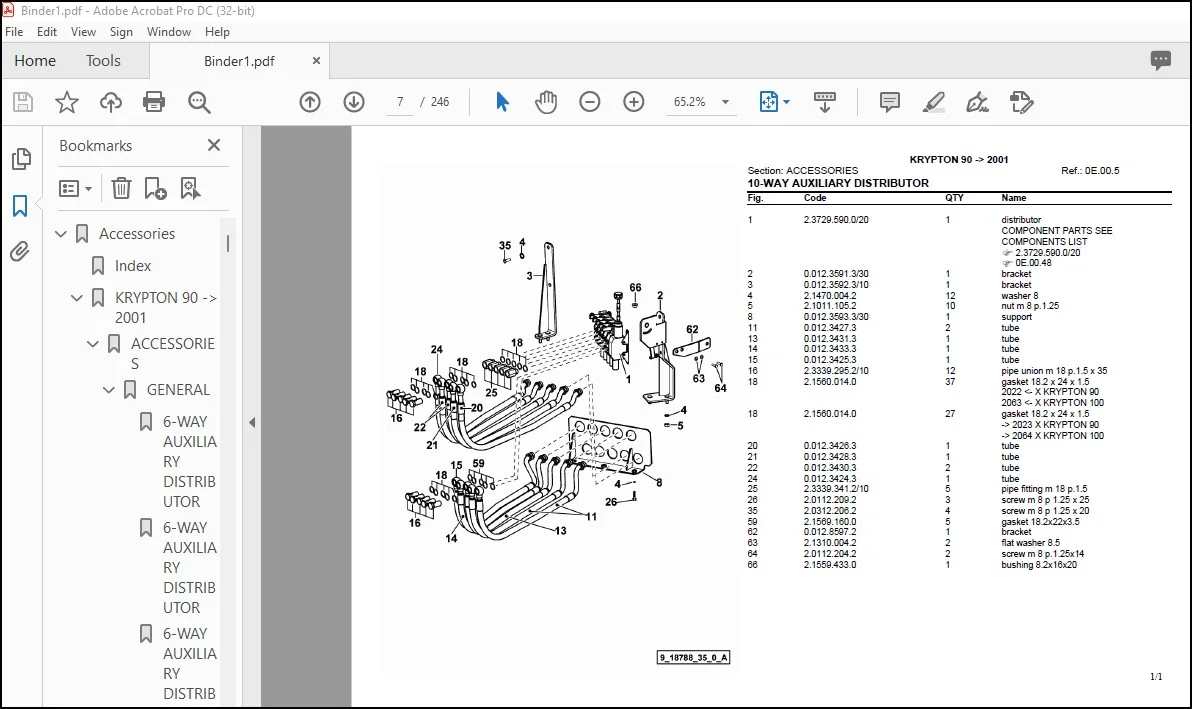Click the scrolling mode keyboard icon
Viewport: 1192px width, 709px height.
825,102
